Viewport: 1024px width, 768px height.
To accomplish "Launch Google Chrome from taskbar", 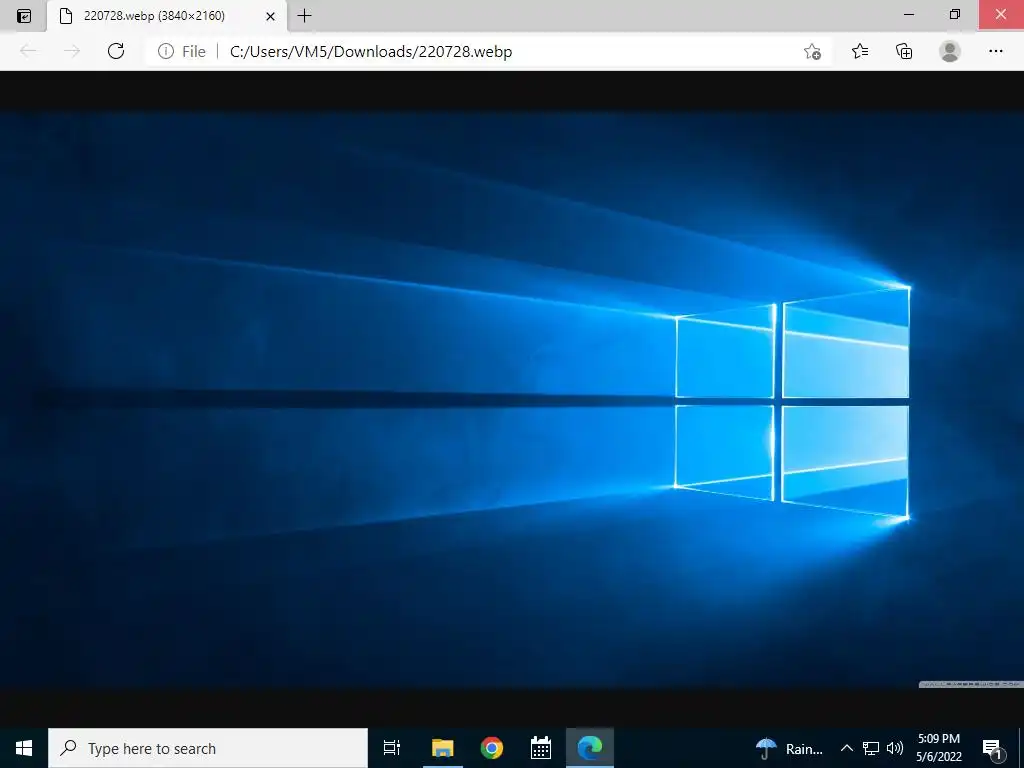I will [492, 748].
